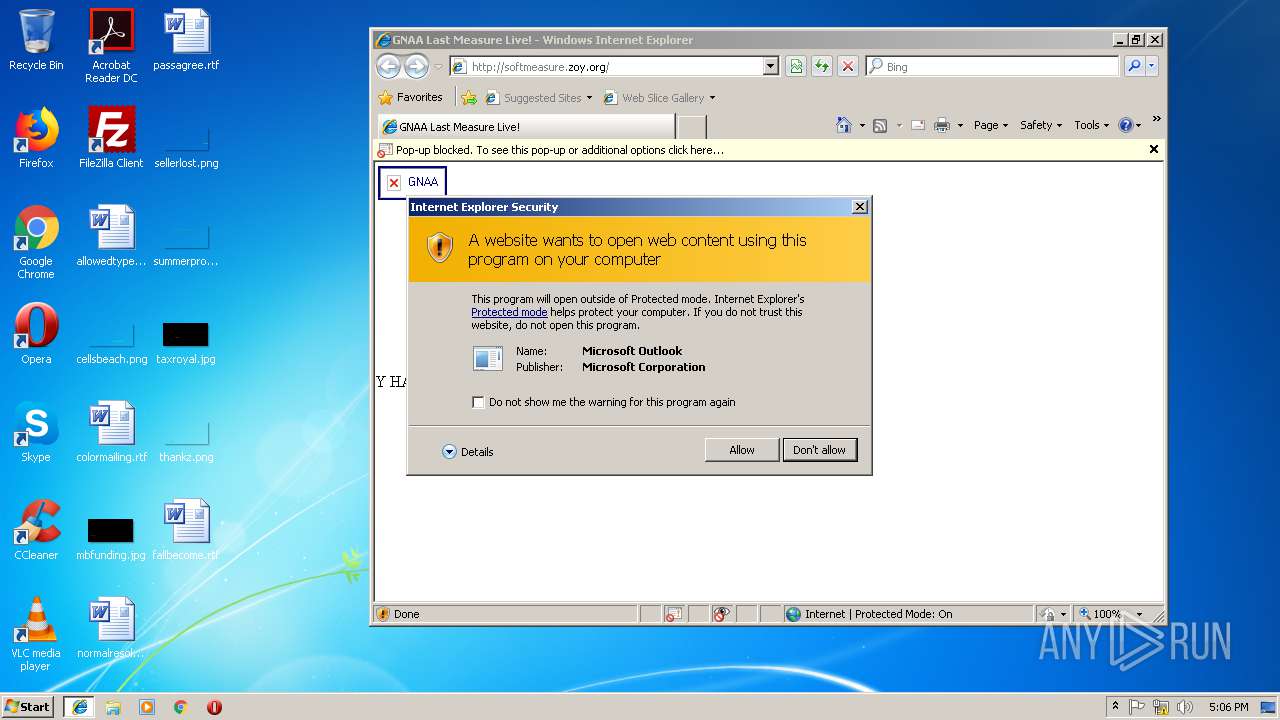Click the Bing search magnifier icon
The width and height of the screenshot is (1280, 720).
click(1133, 66)
